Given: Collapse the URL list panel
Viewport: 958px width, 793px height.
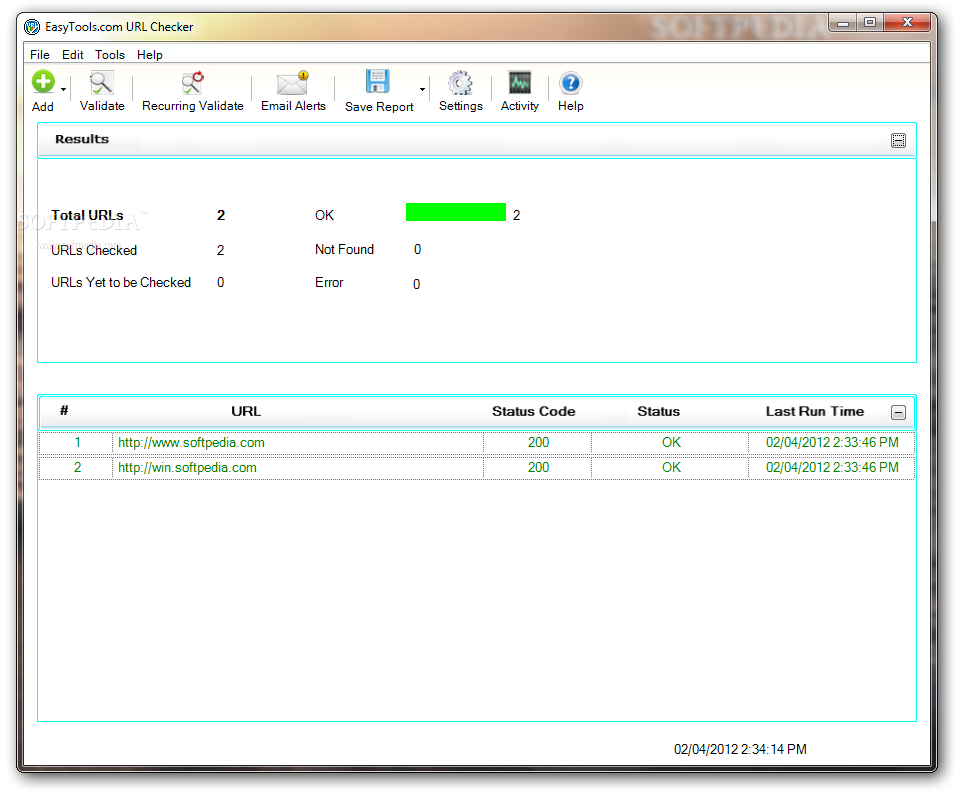Looking at the screenshot, I should (898, 412).
